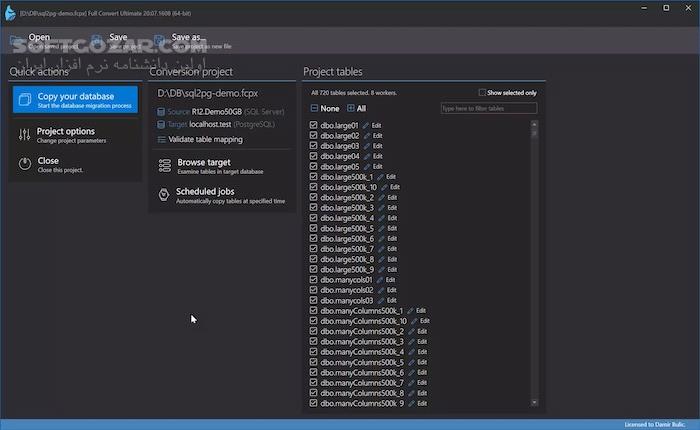Click pencil icon for dbo.manycols03
The height and width of the screenshot is (430, 700).
tap(381, 301)
